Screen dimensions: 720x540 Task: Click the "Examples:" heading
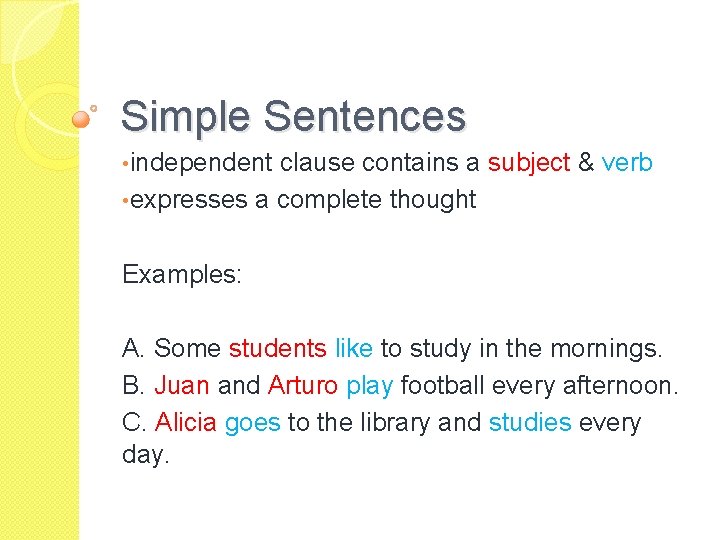pyautogui.click(x=181, y=274)
